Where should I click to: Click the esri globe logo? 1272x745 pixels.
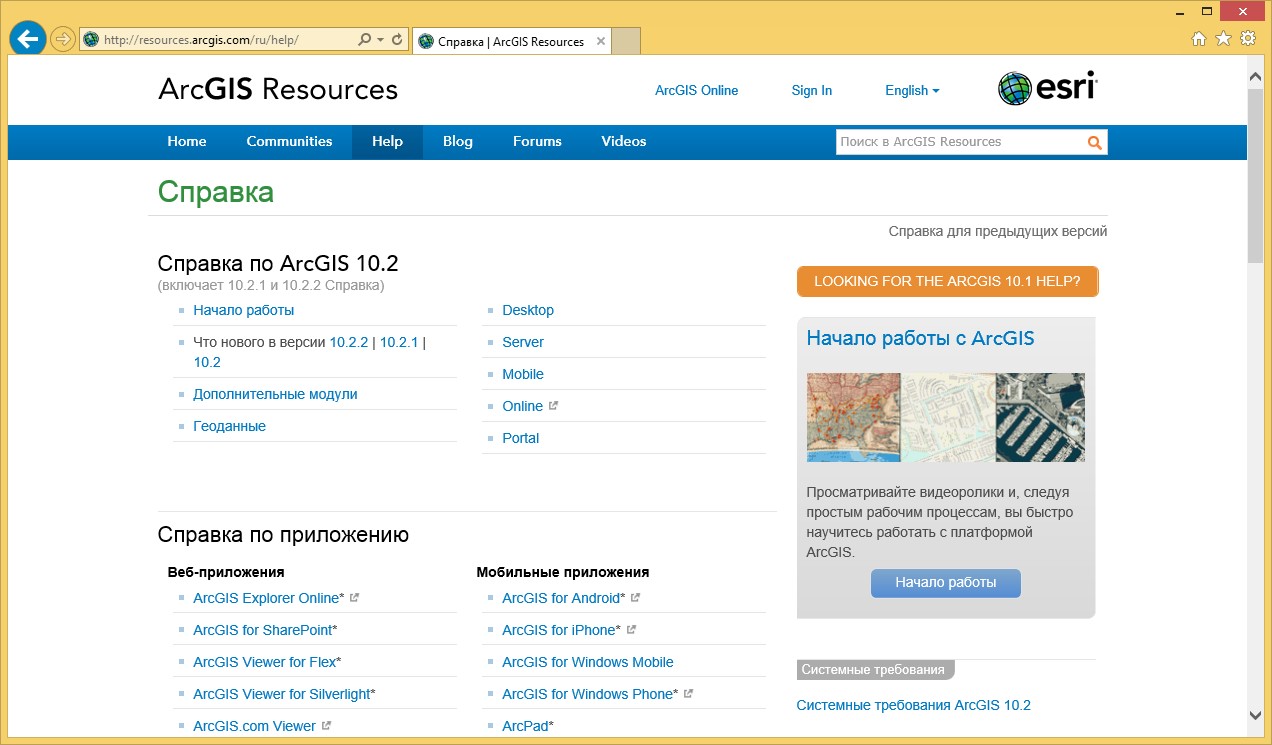pos(1048,88)
